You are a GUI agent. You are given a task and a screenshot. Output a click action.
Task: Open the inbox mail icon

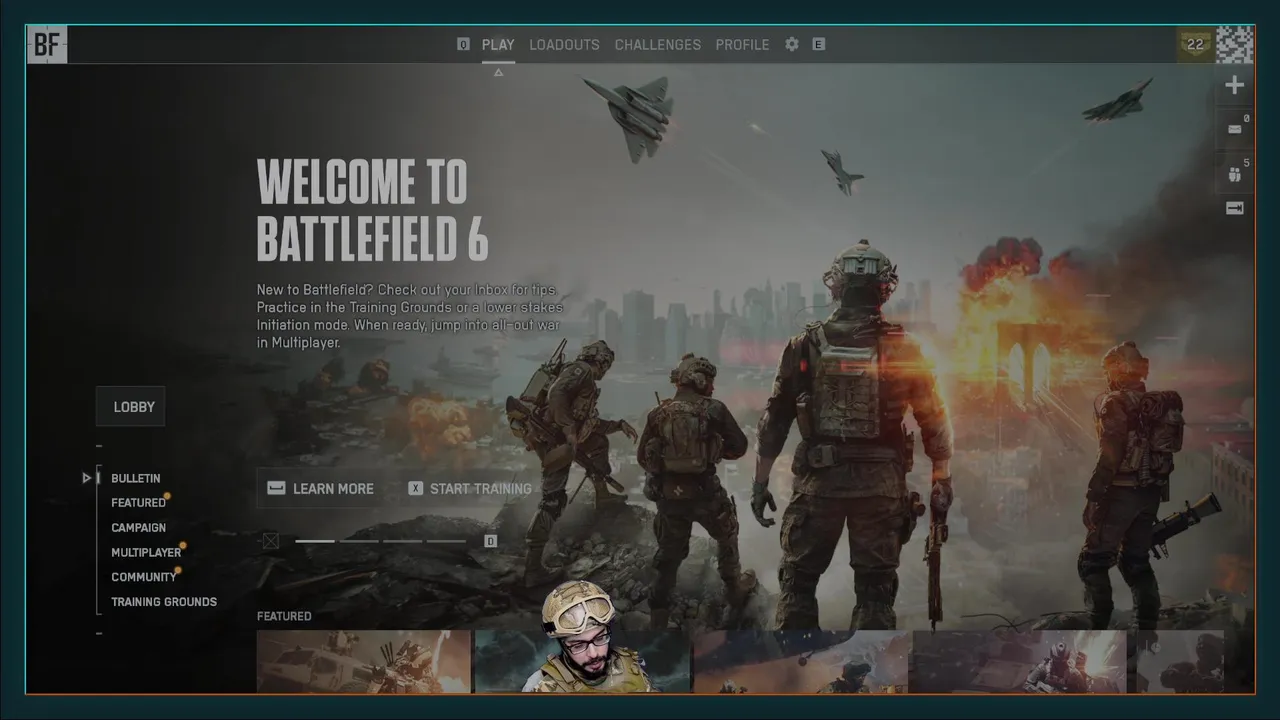click(1235, 129)
